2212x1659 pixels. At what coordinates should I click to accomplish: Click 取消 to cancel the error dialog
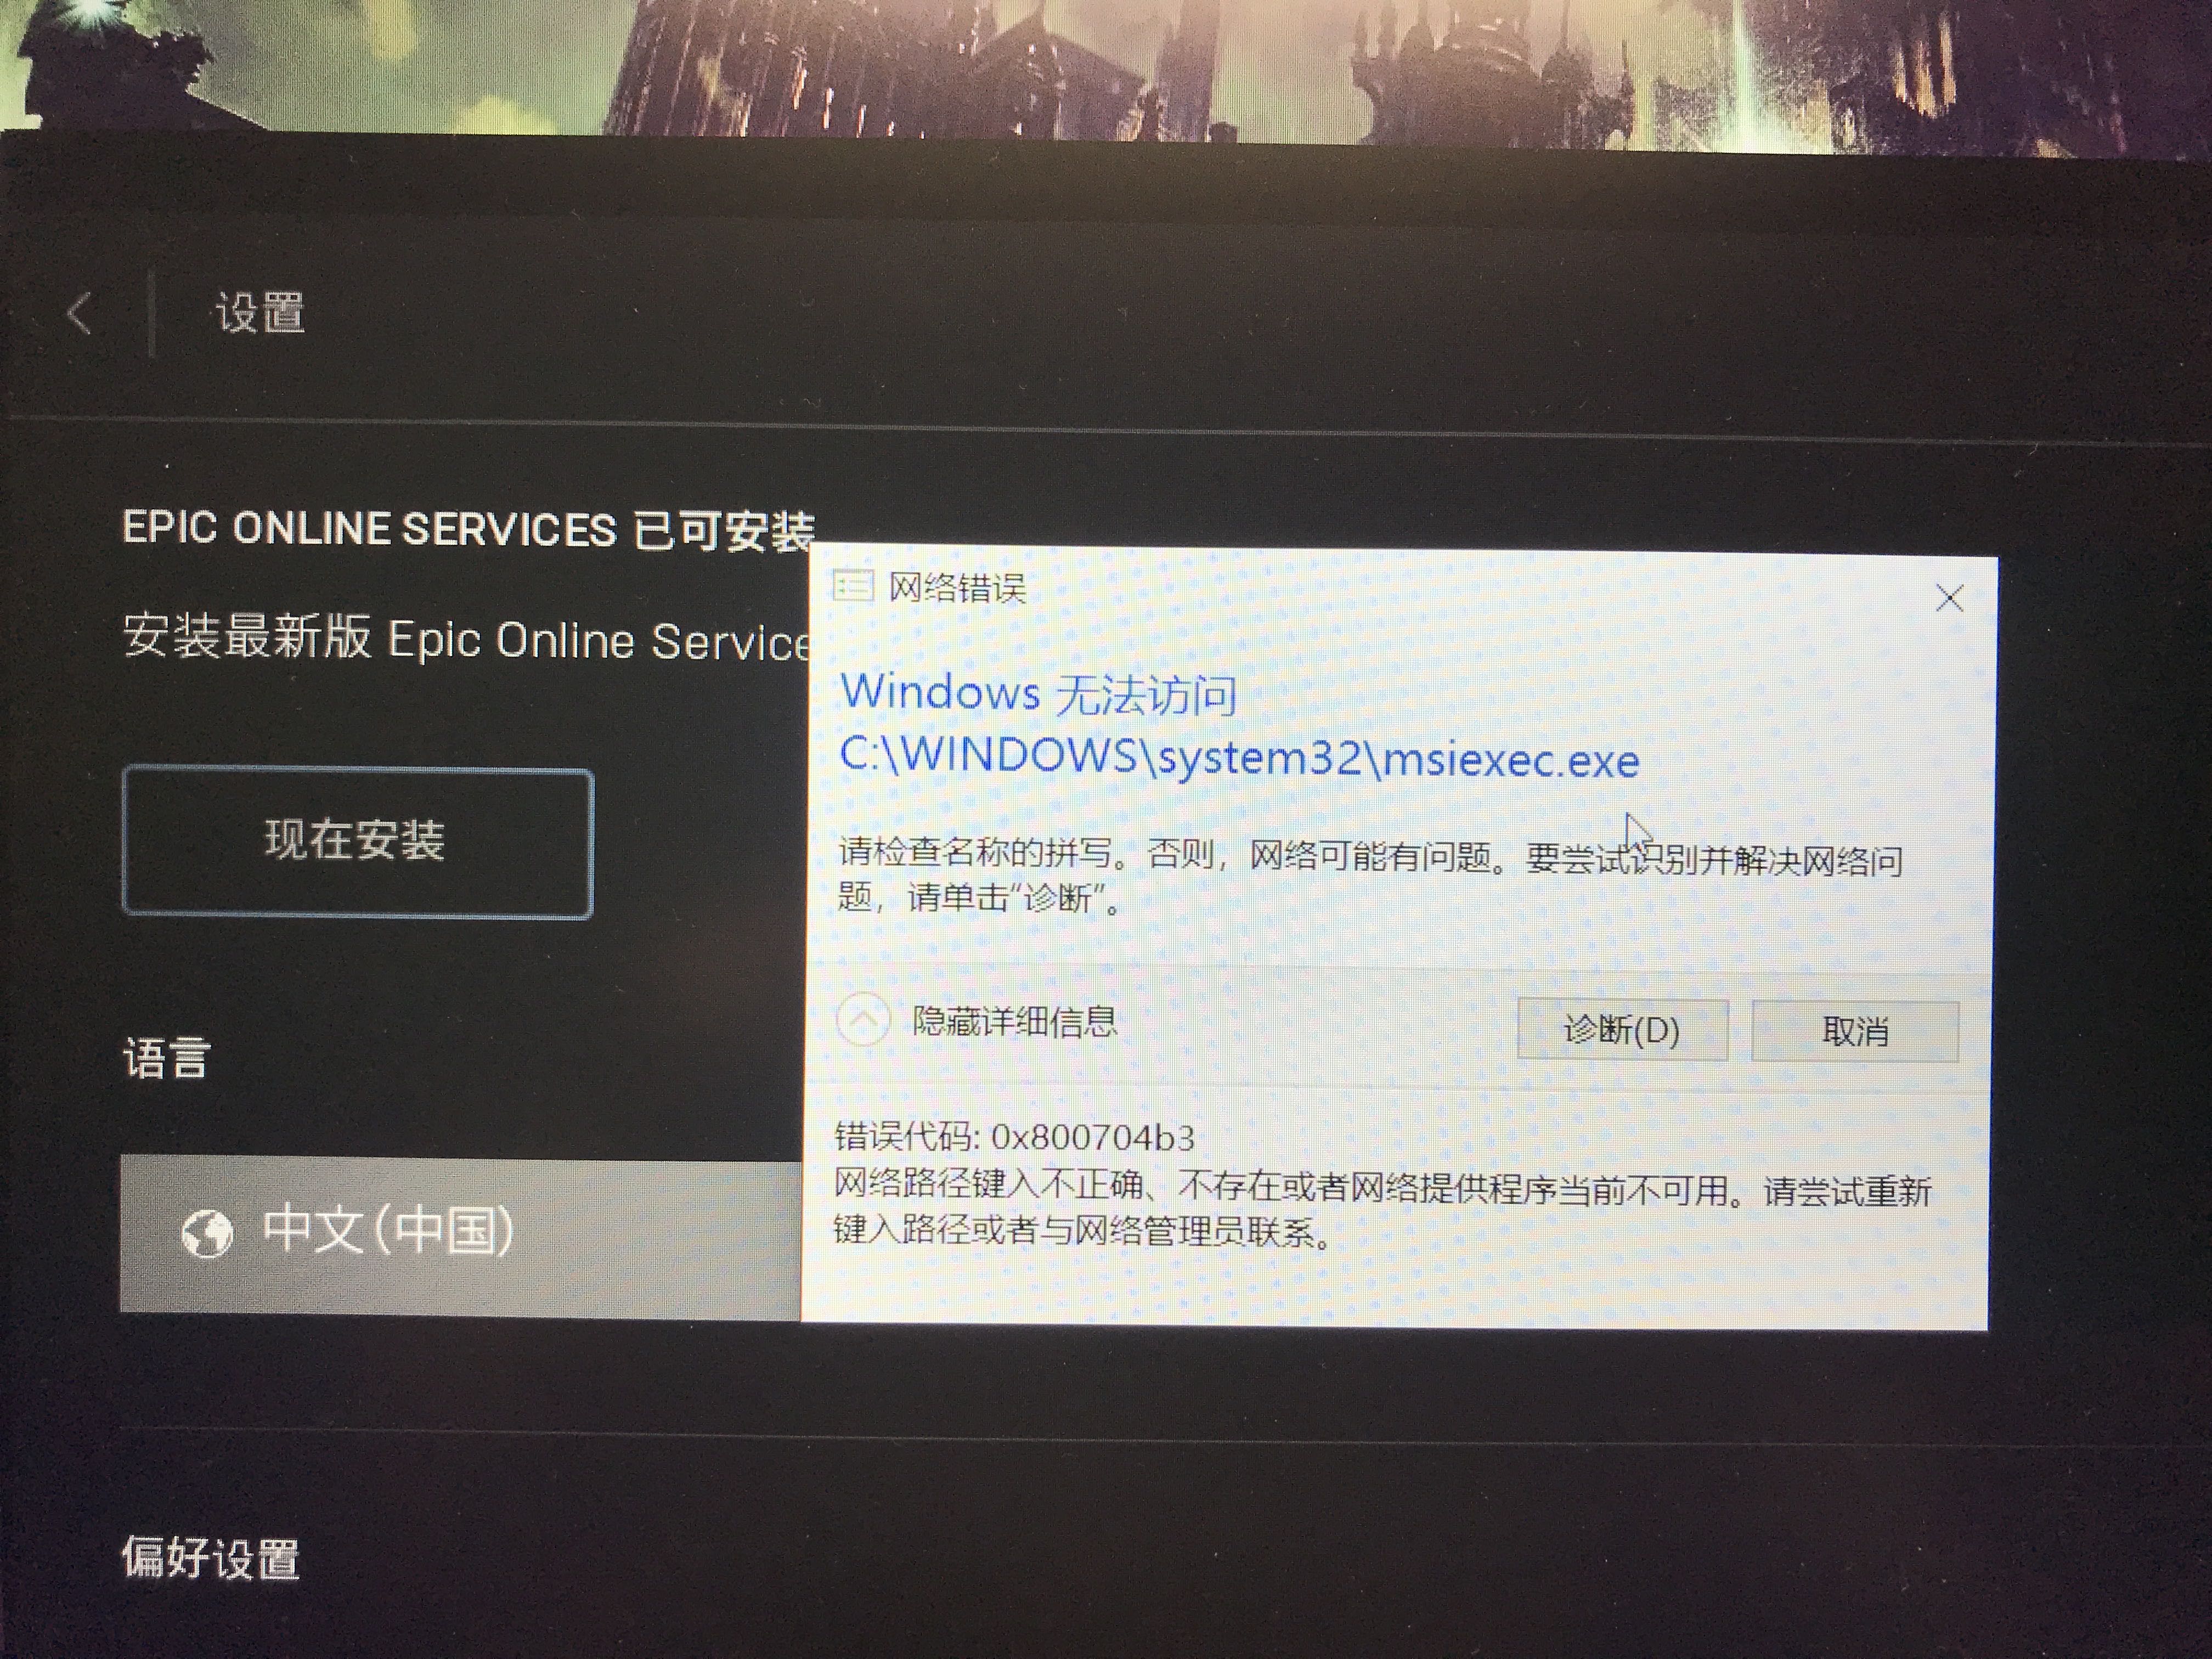pyautogui.click(x=1855, y=1030)
